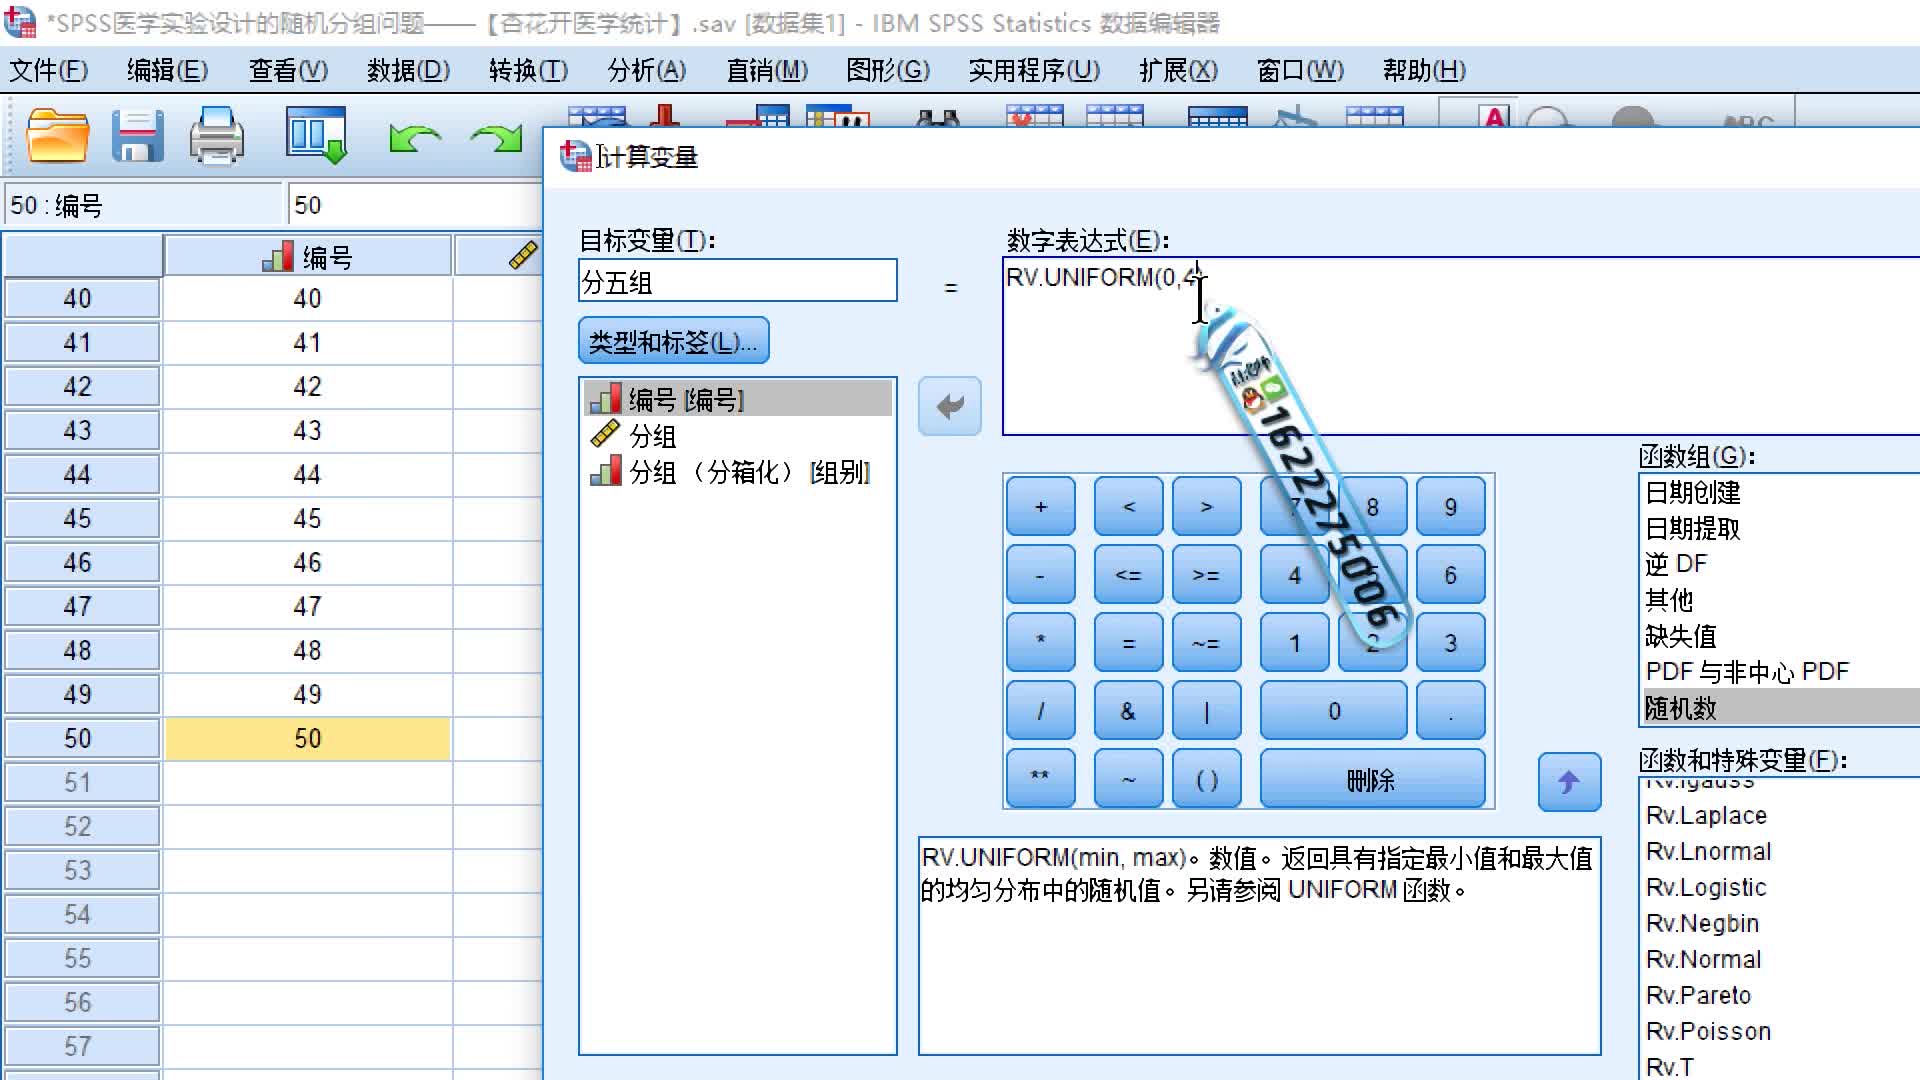Click the variable transfer arrow button
This screenshot has width=1920, height=1080.
[949, 406]
